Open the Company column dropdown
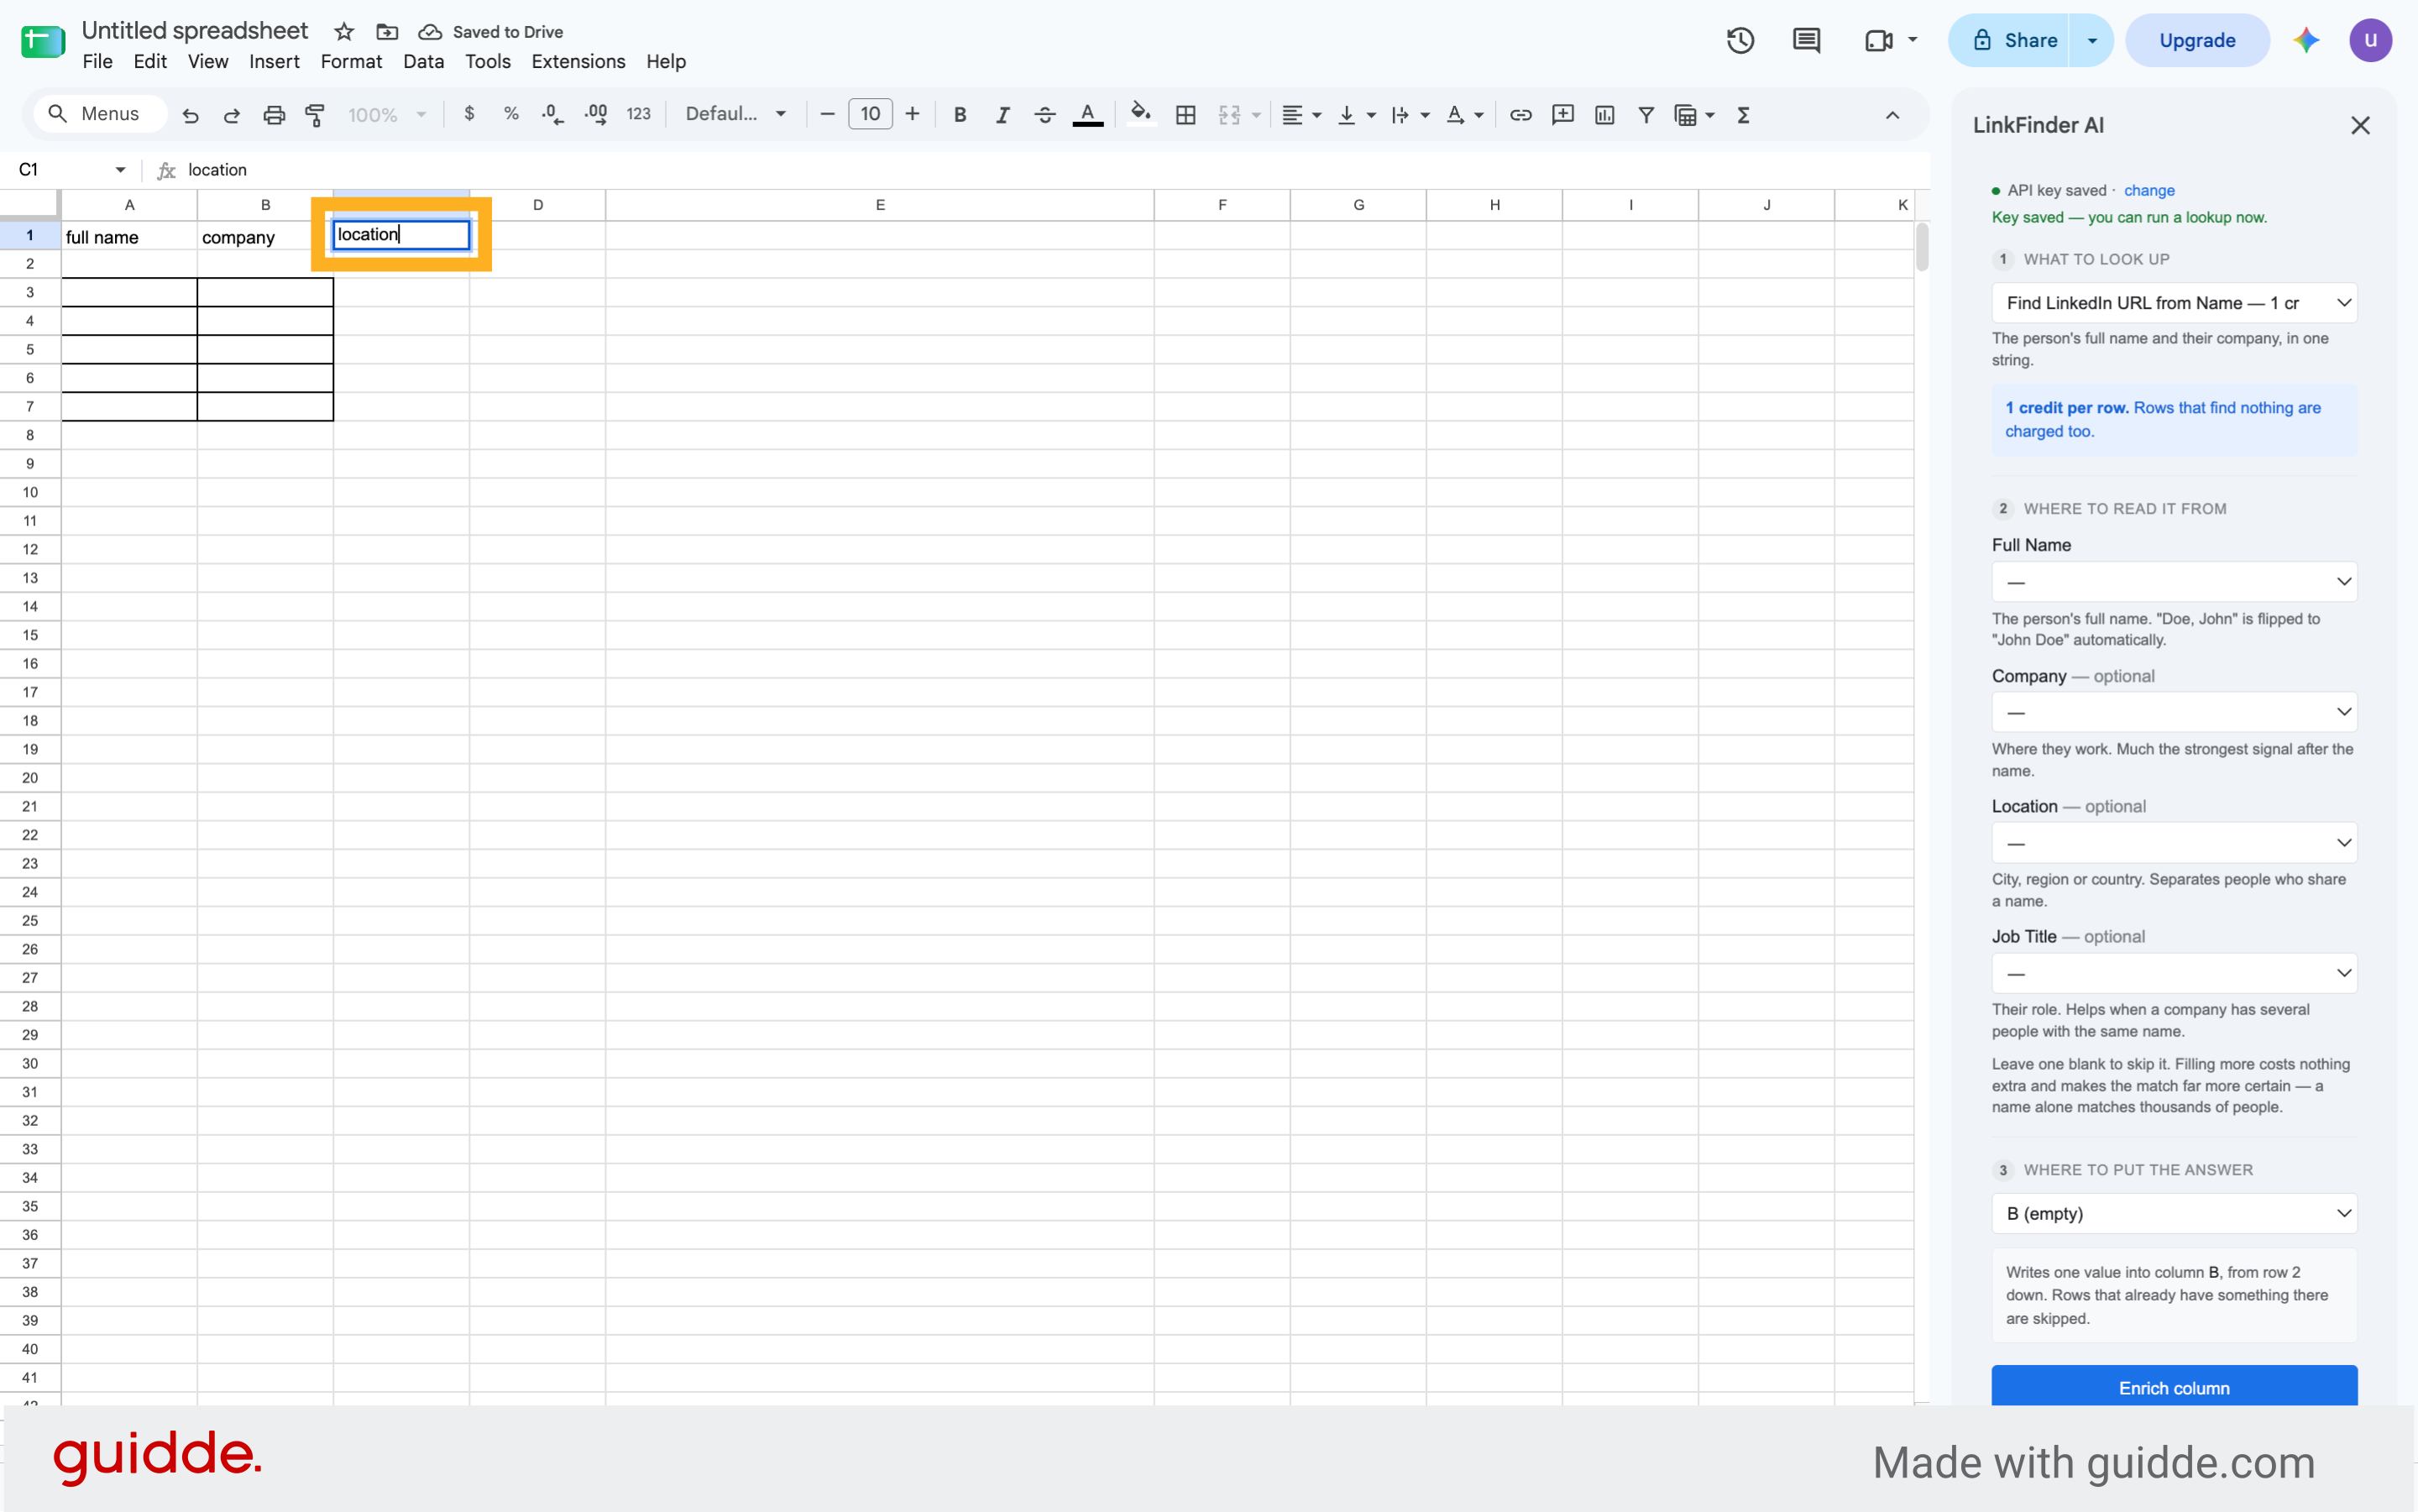2418x1512 pixels. (x=2174, y=712)
